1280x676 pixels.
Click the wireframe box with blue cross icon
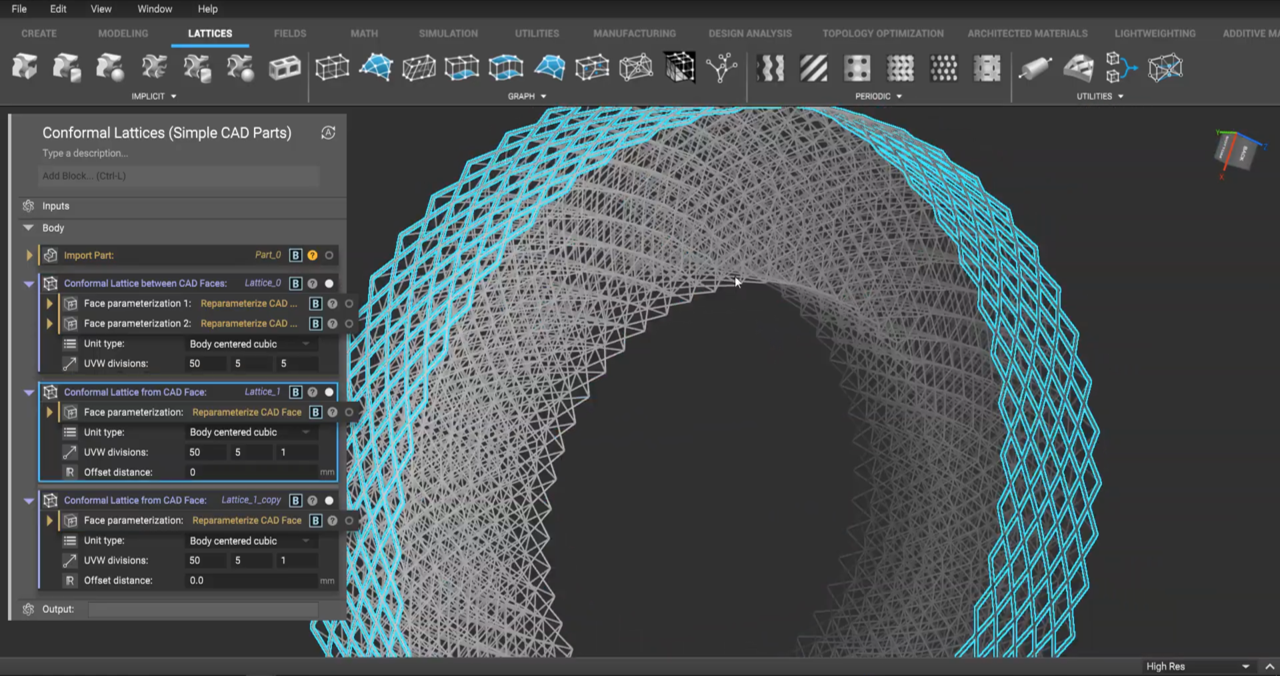pos(1165,68)
